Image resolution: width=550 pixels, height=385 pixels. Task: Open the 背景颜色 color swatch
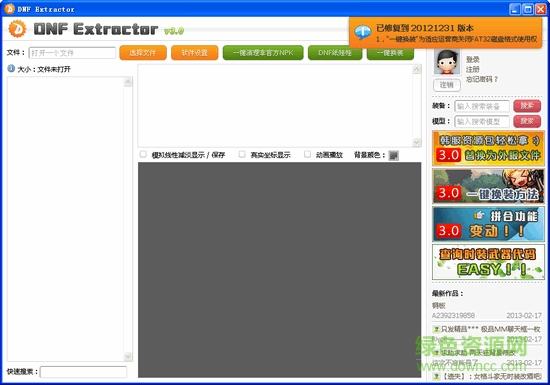point(394,155)
